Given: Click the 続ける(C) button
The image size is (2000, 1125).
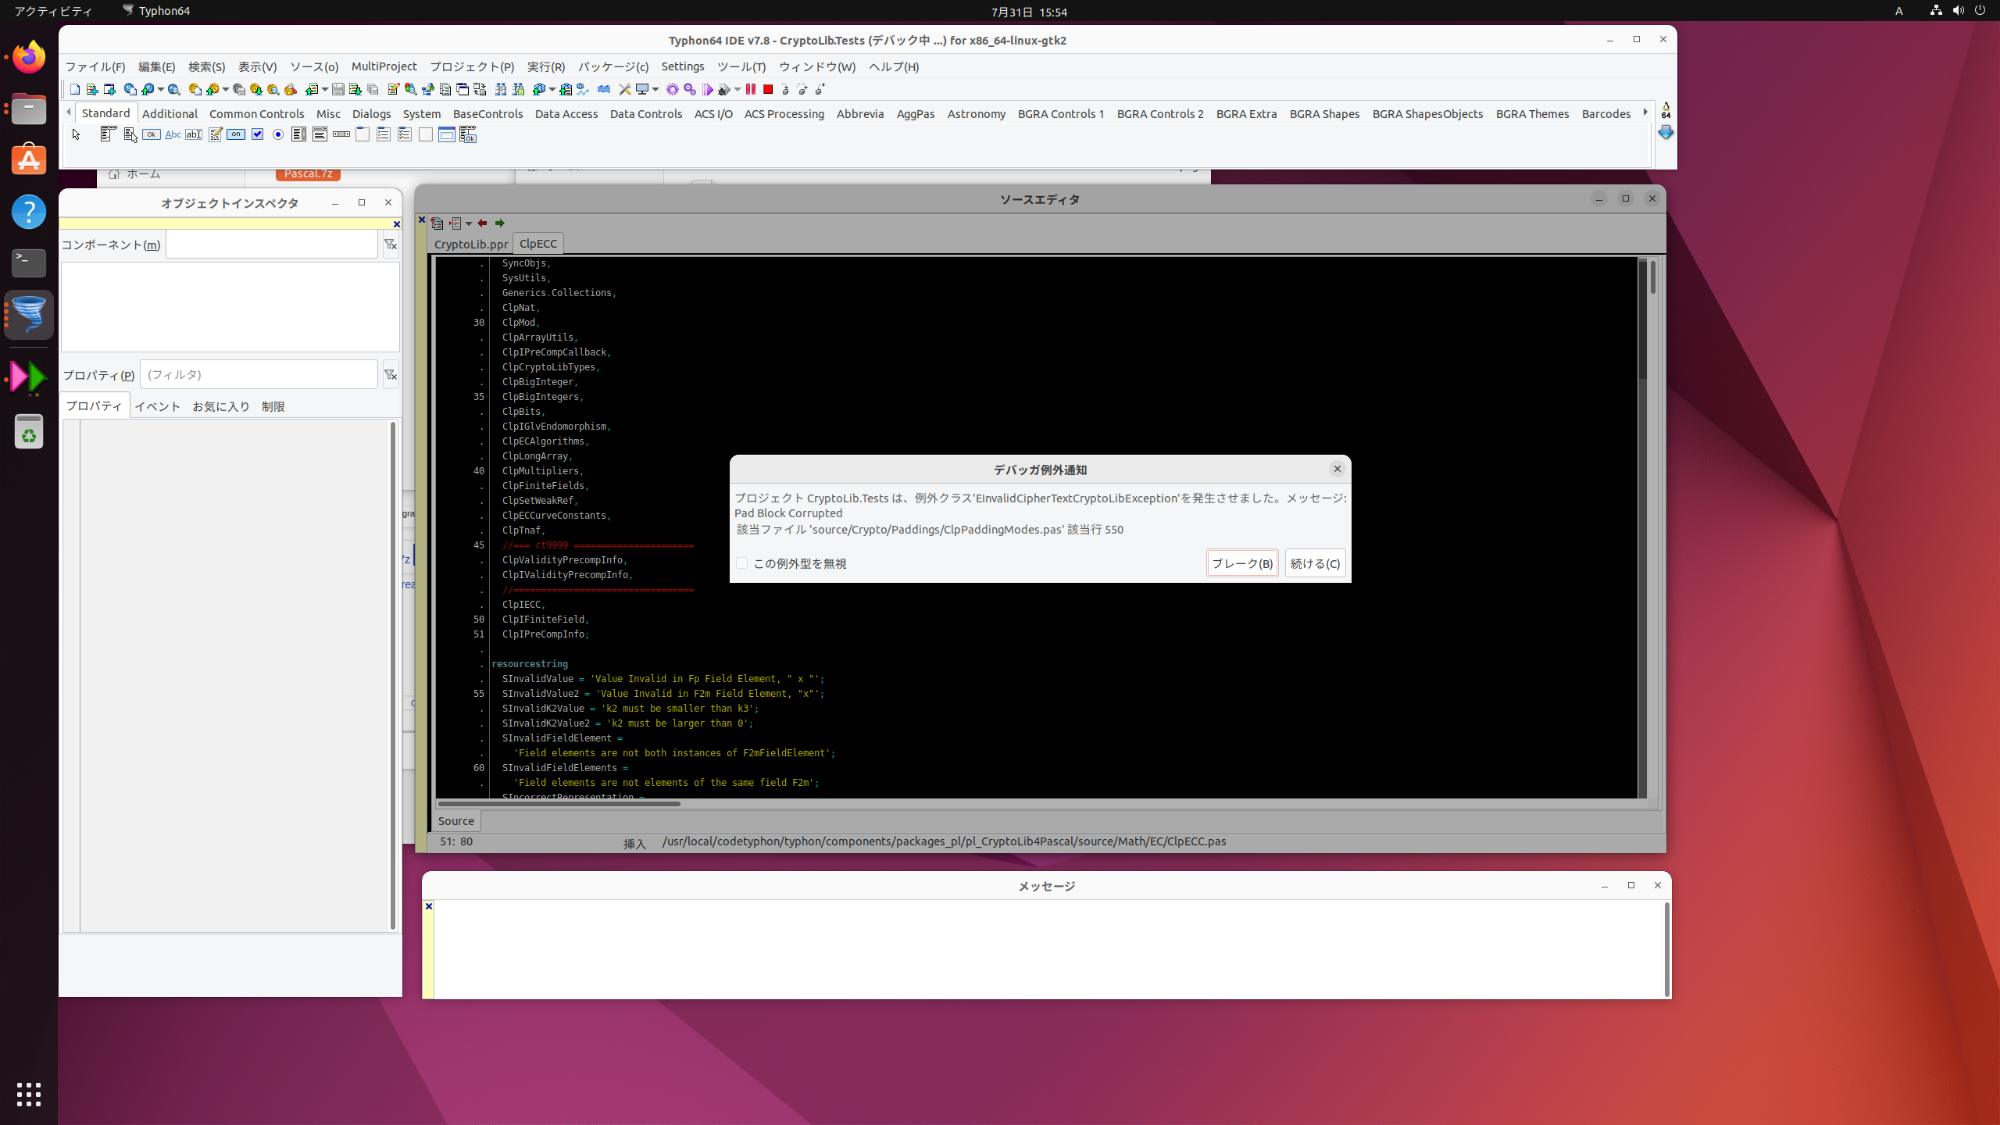Looking at the screenshot, I should point(1315,564).
